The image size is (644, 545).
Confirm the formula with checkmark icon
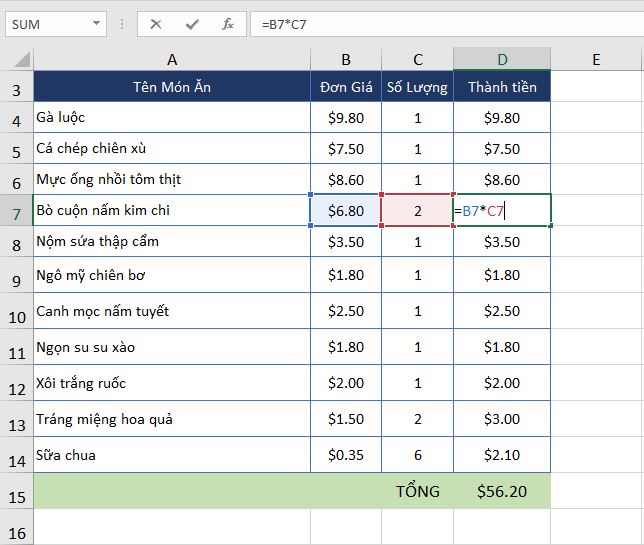tap(192, 24)
